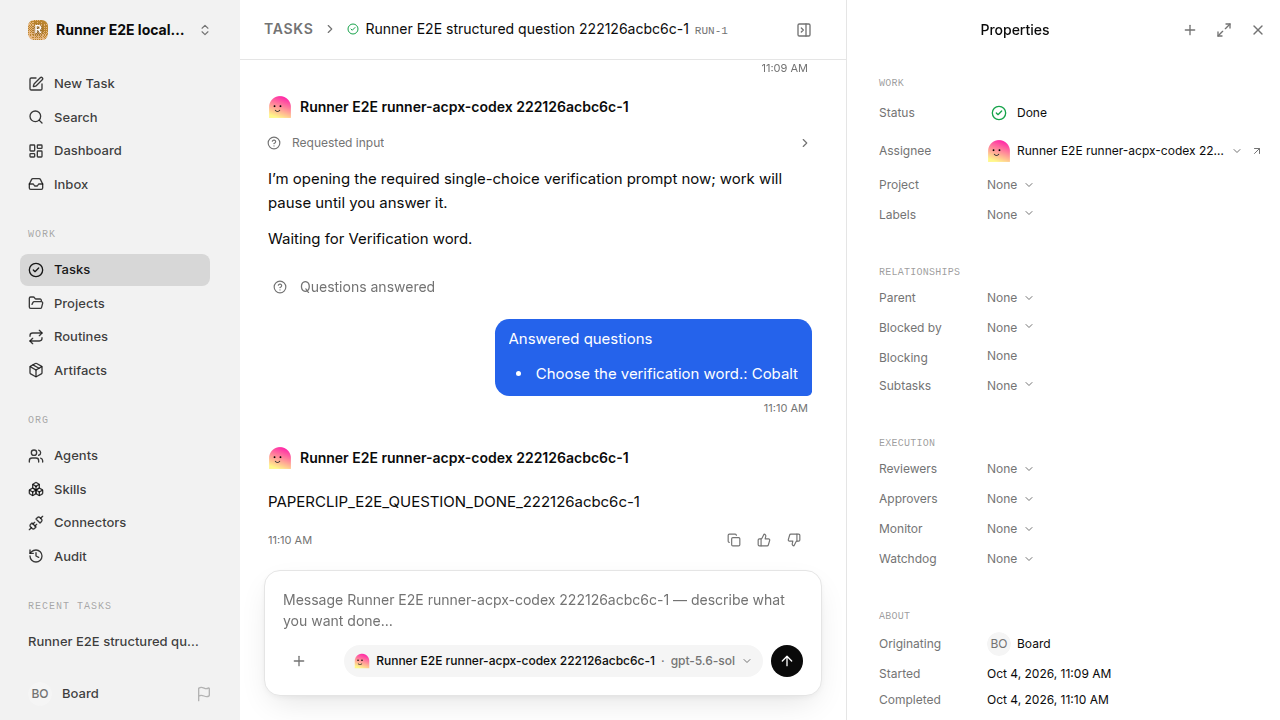
Task: Select the agent model picker in composer
Action: [x=553, y=661]
